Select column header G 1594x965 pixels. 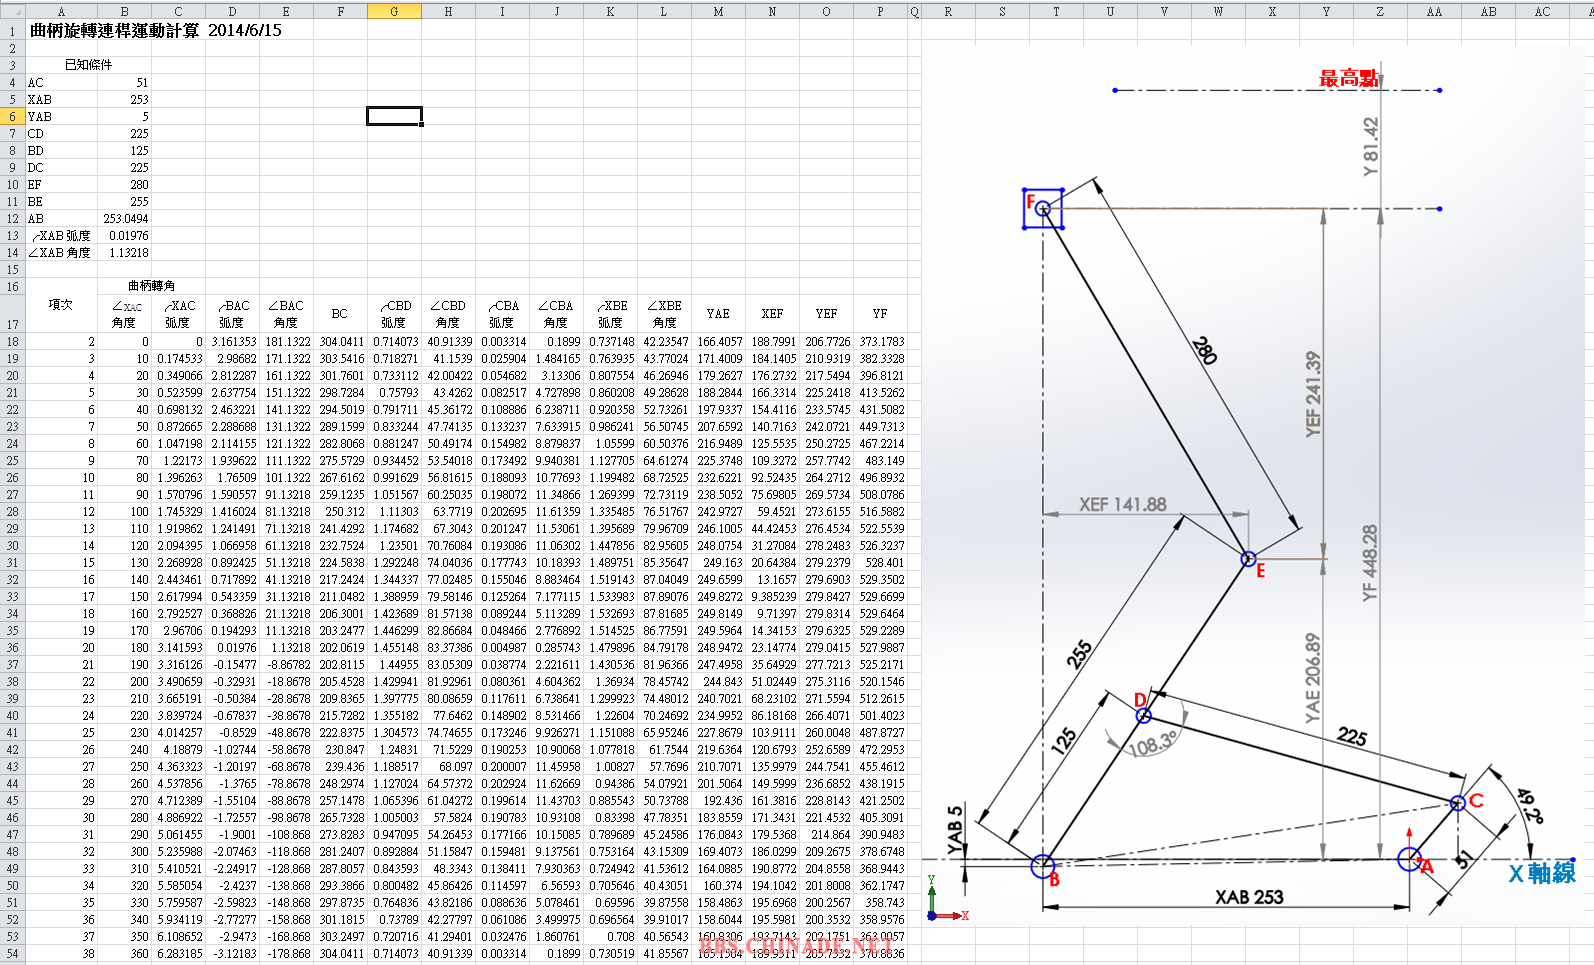click(x=394, y=12)
